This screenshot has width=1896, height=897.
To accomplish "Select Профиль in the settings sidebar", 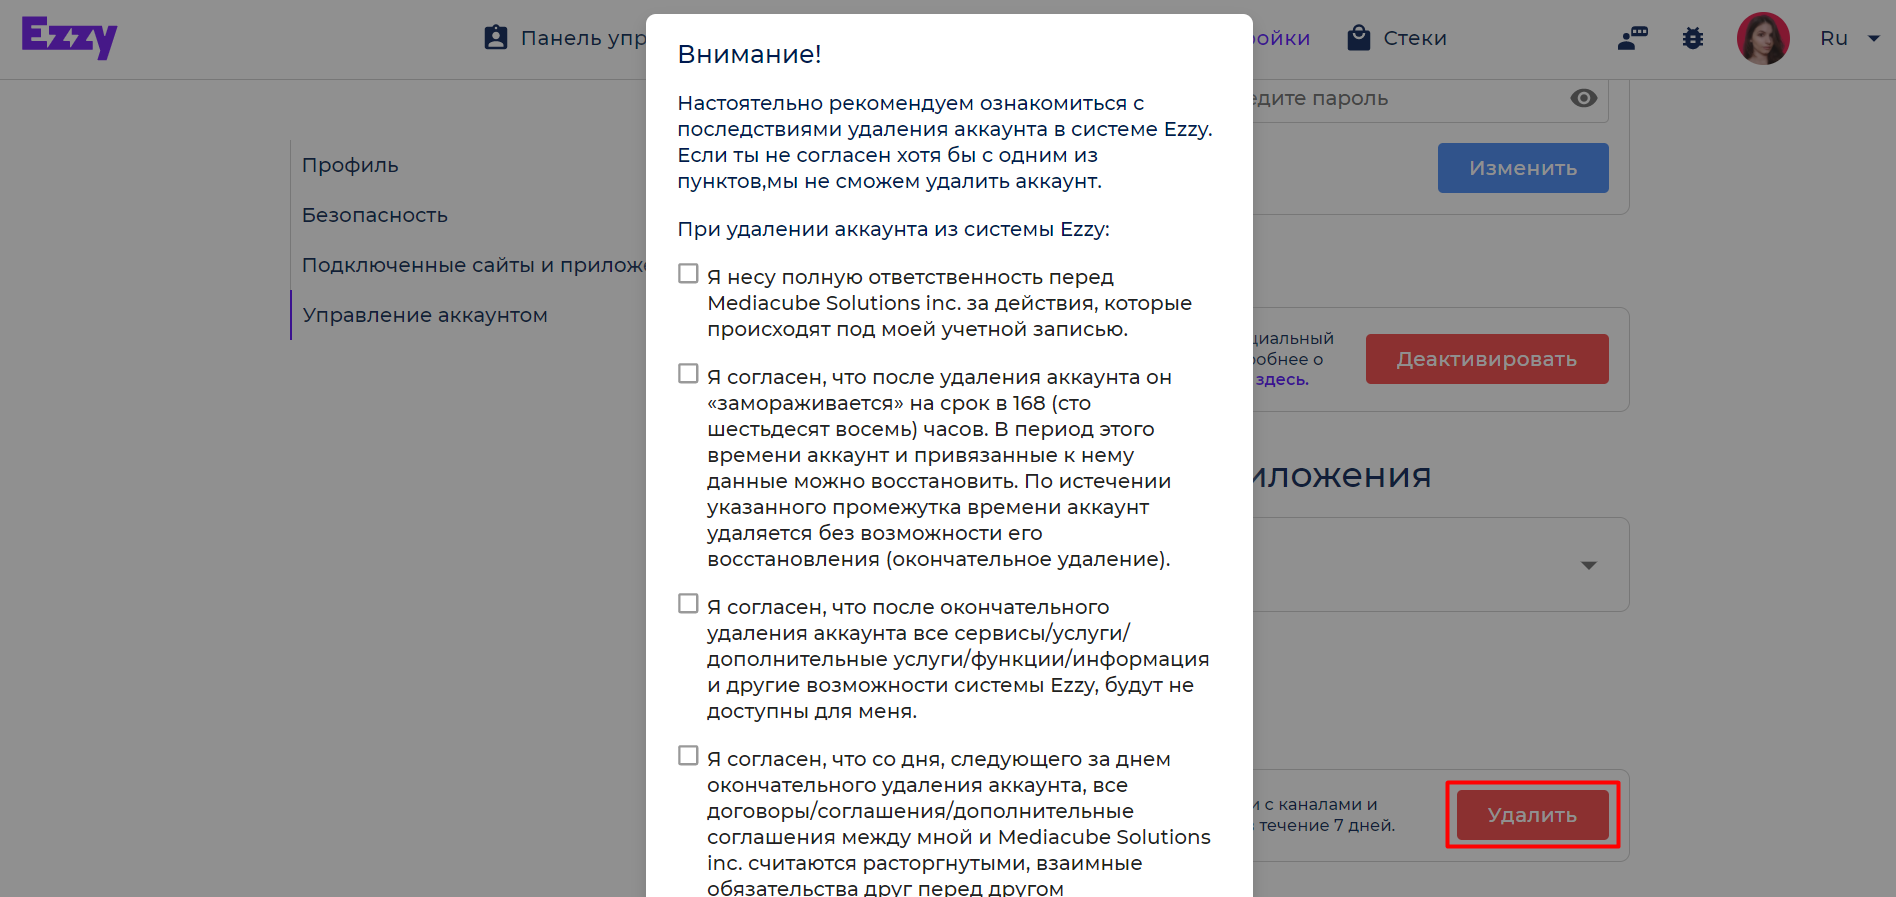I will 350,165.
